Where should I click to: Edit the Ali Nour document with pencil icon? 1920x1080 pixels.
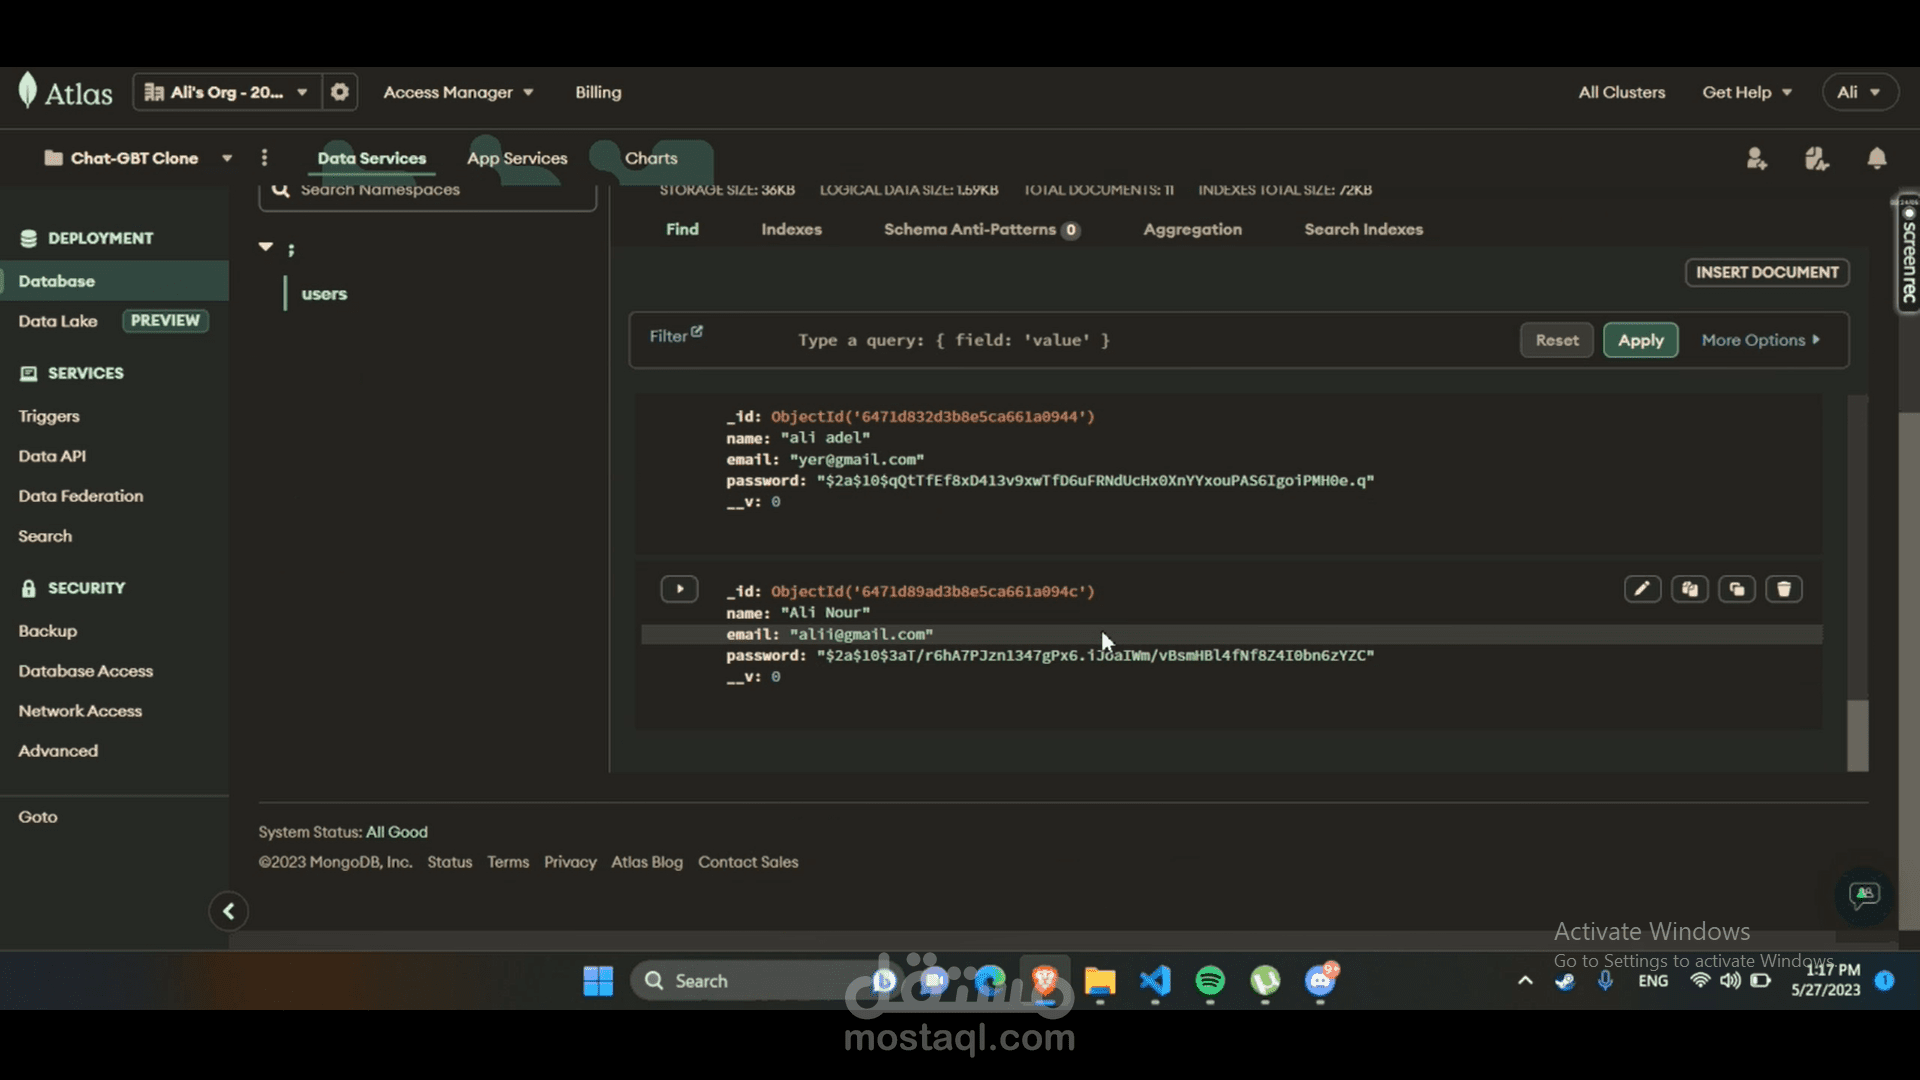coord(1641,589)
